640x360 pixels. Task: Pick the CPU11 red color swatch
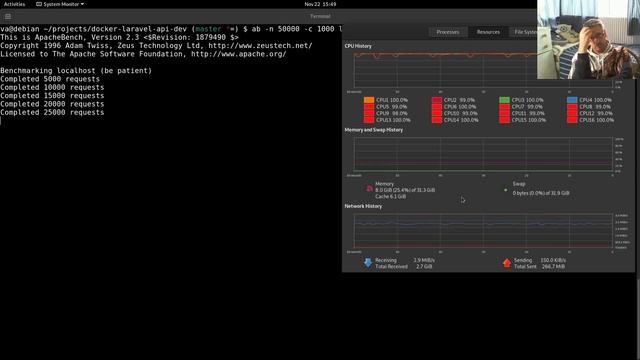(x=504, y=113)
